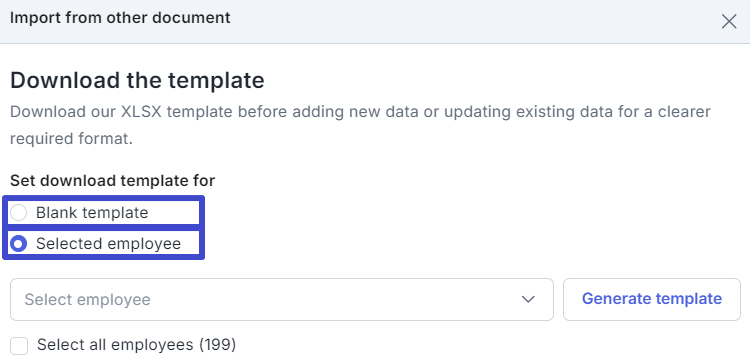Tick the Select all employees checkbox
Screen dimensions: 750x360
(19, 345)
